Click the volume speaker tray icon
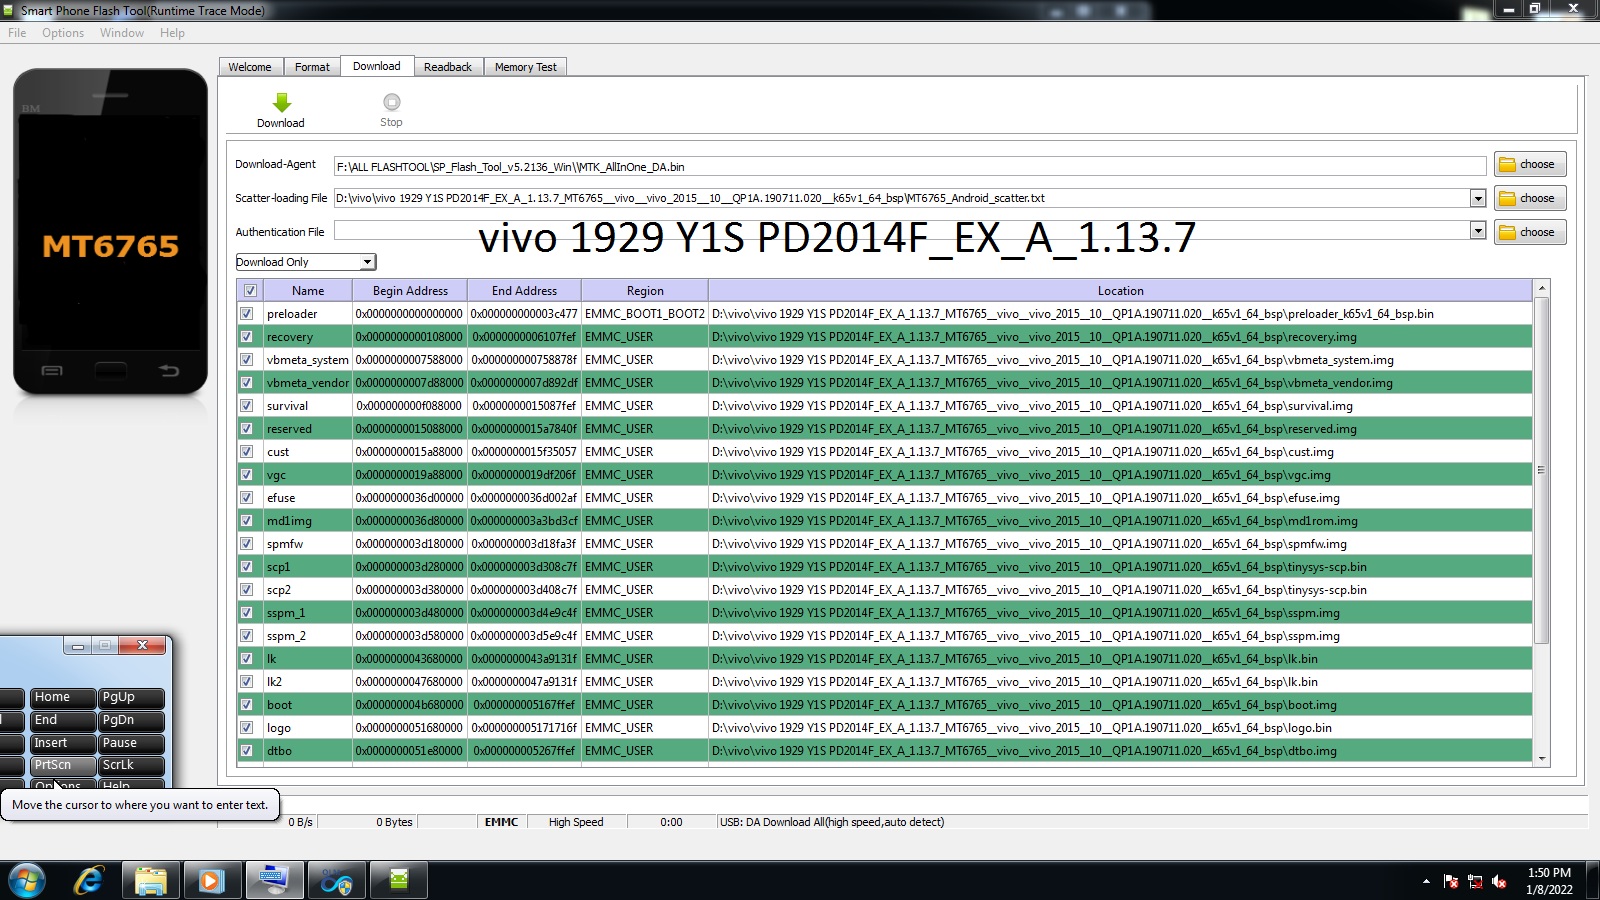This screenshot has width=1600, height=900. (x=1499, y=881)
